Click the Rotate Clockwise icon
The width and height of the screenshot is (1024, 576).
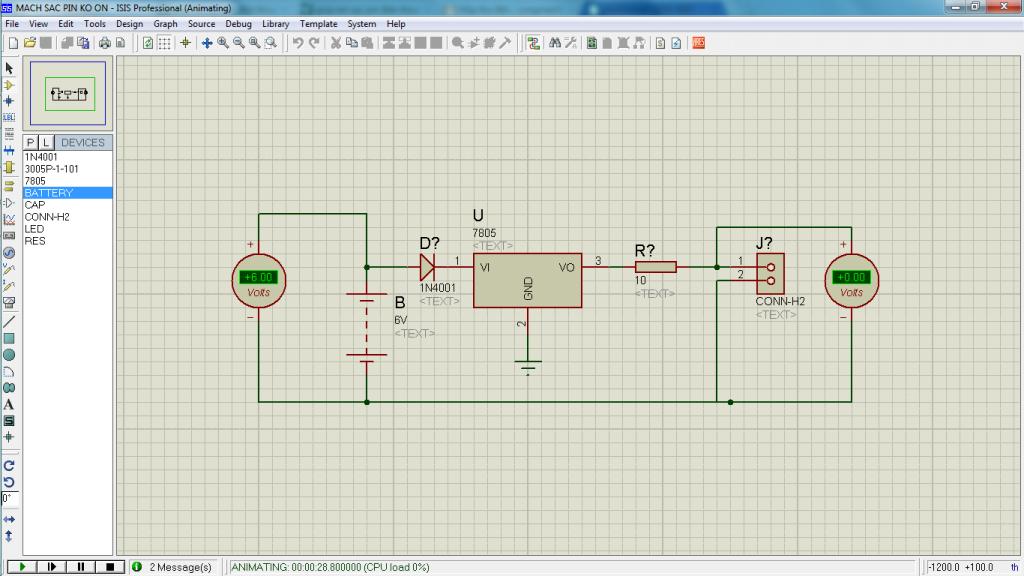pyautogui.click(x=9, y=465)
